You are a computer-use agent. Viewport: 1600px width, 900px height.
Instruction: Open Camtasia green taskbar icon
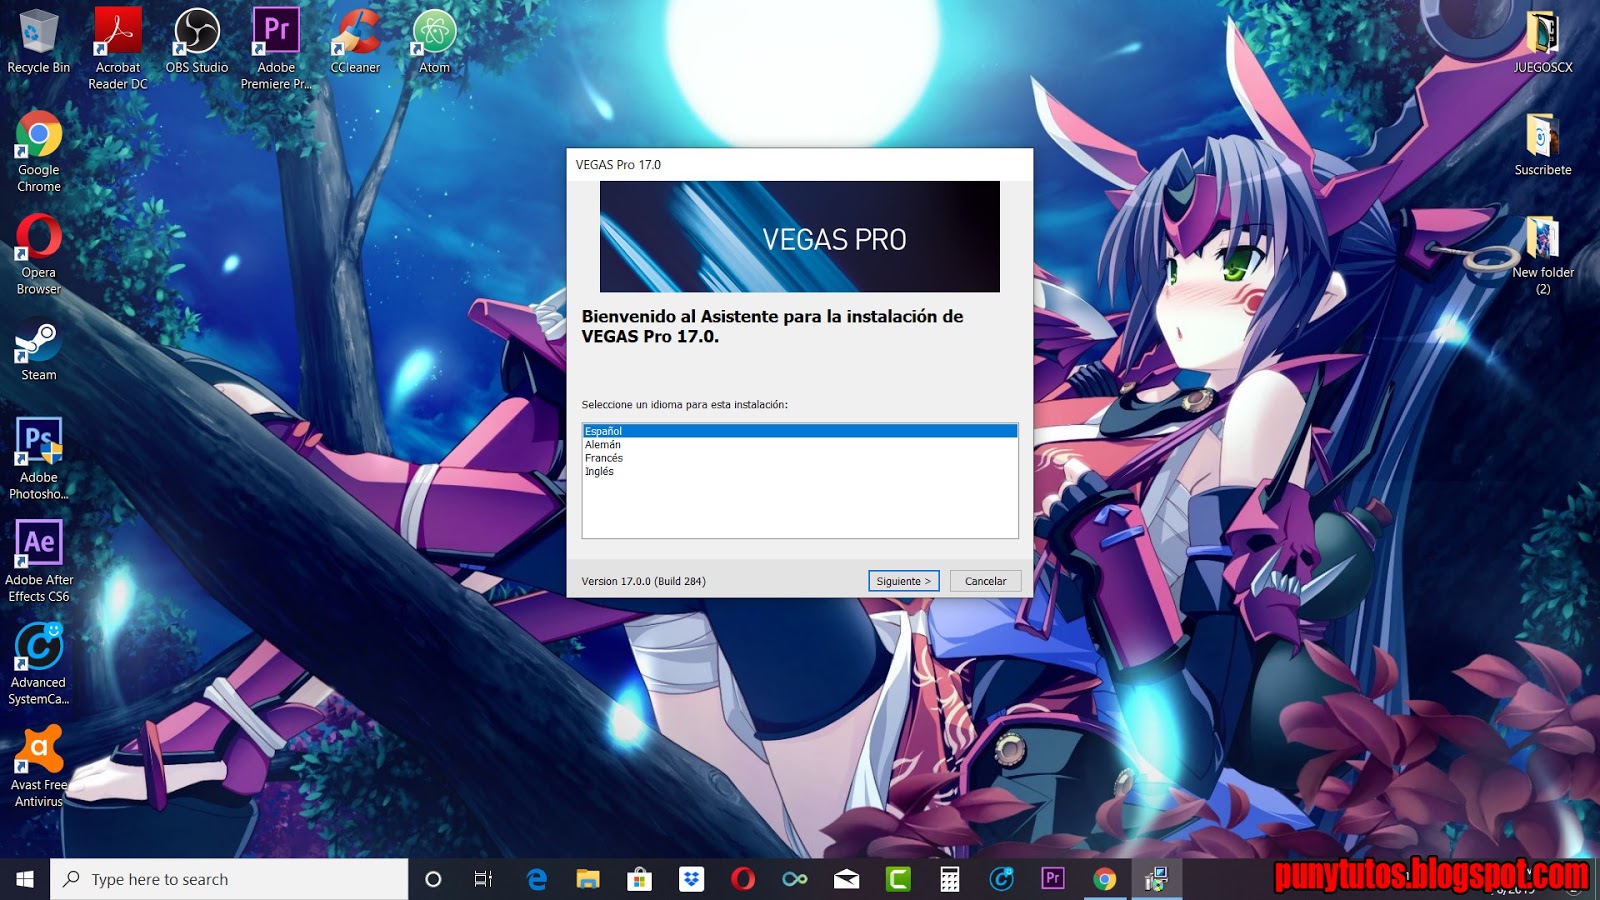point(898,879)
